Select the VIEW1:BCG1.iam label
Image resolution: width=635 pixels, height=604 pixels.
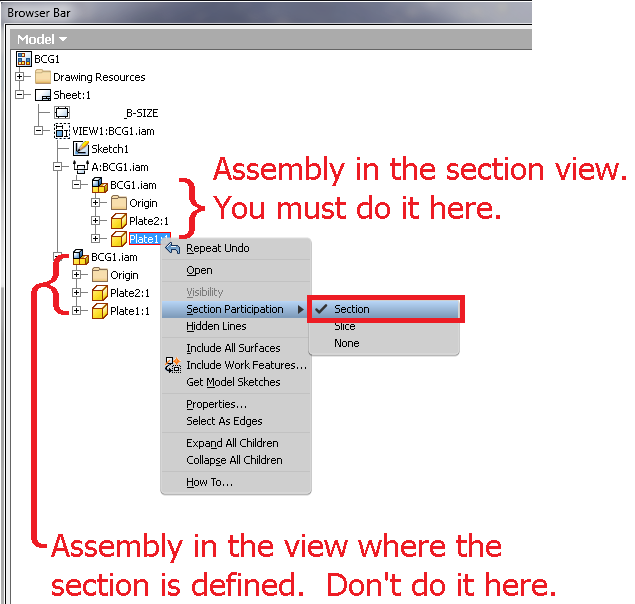[x=113, y=131]
